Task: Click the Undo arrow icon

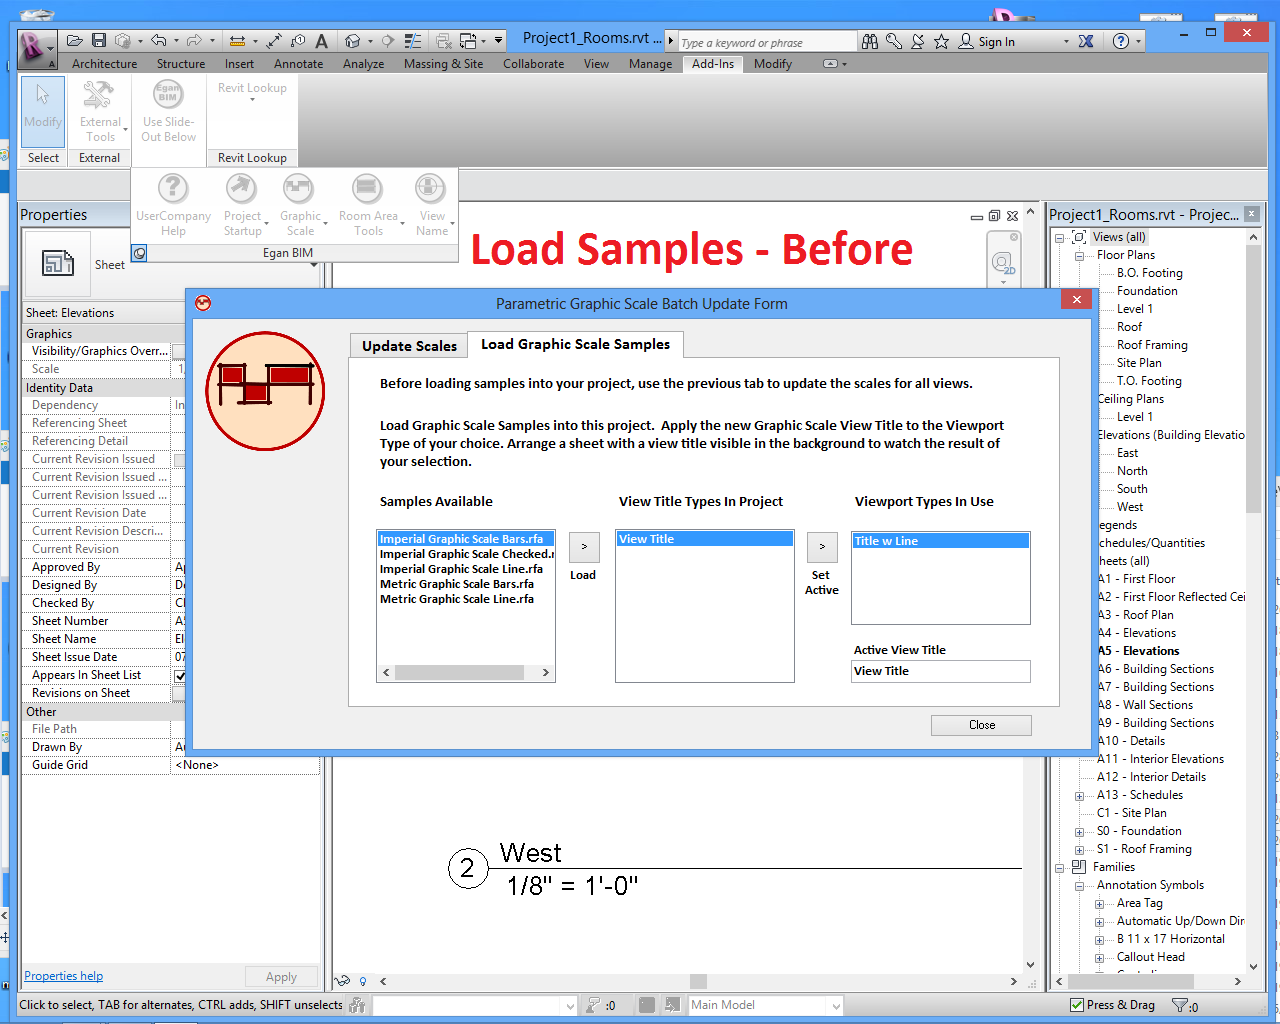Action: coord(159,41)
